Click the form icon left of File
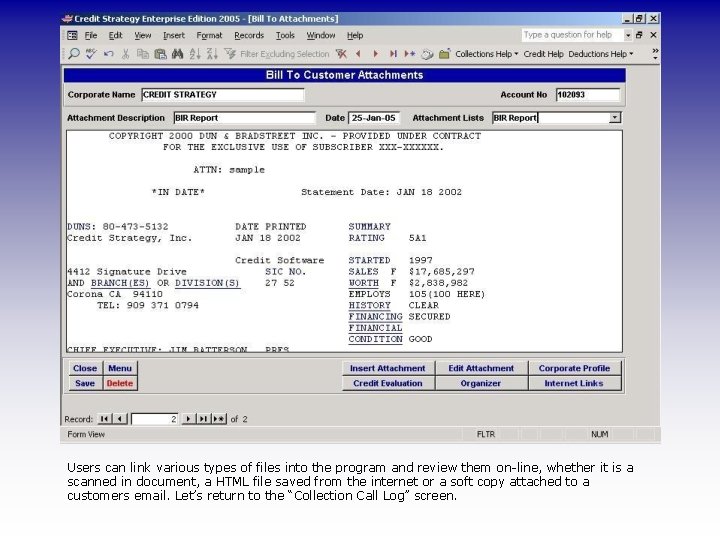The height and width of the screenshot is (540, 720). (x=73, y=35)
